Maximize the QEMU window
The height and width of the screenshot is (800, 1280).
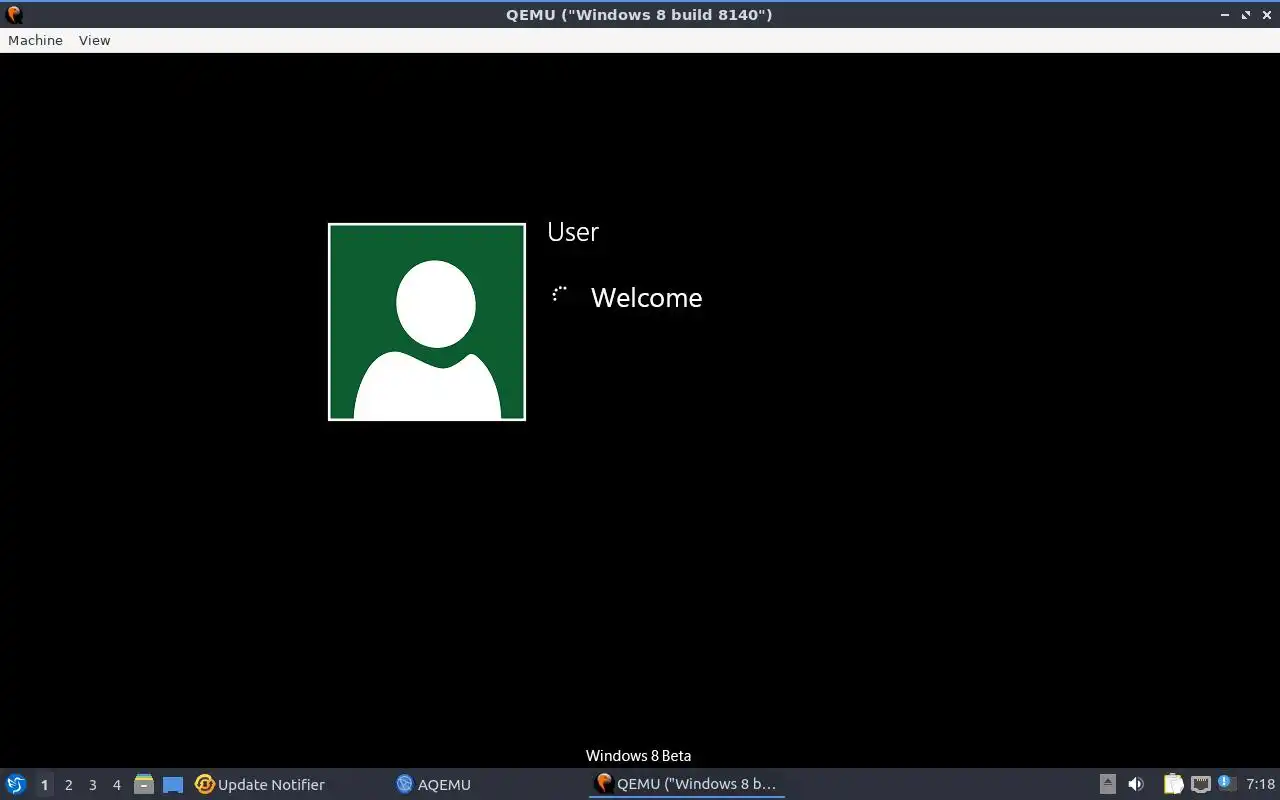1246,15
